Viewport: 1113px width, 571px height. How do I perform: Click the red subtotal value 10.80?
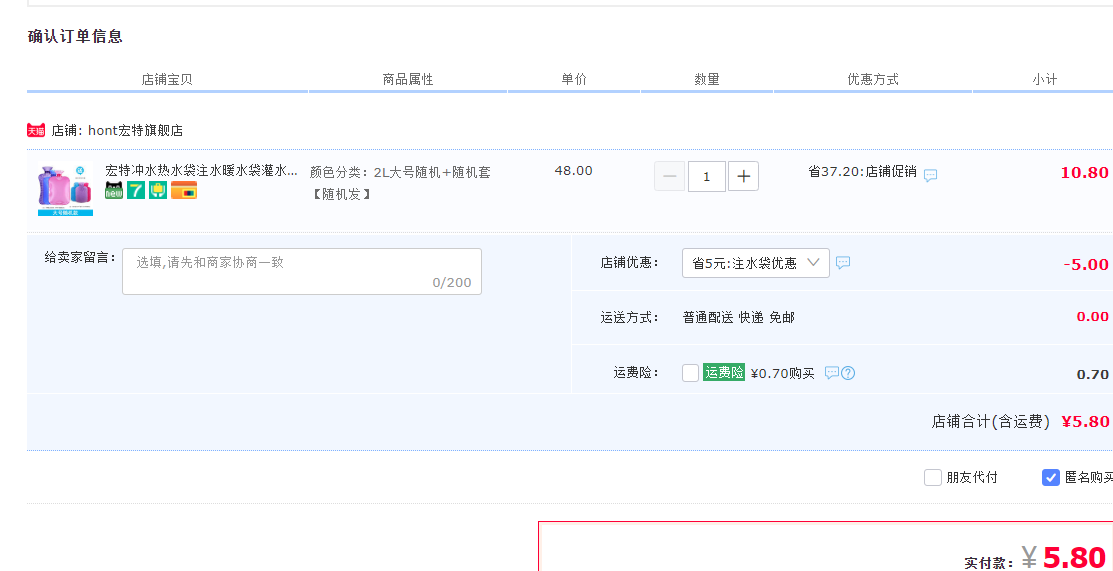1085,173
